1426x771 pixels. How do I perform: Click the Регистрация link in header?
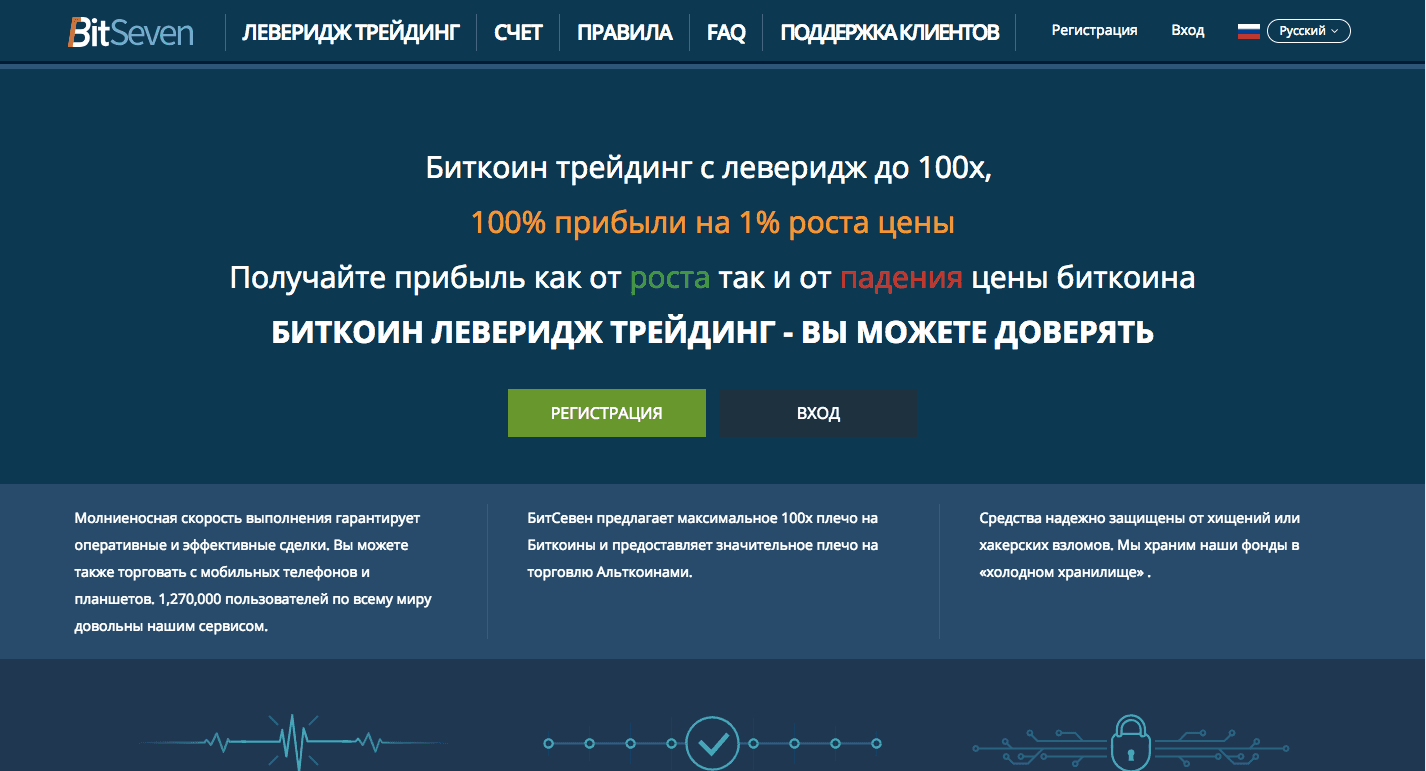coord(1094,30)
